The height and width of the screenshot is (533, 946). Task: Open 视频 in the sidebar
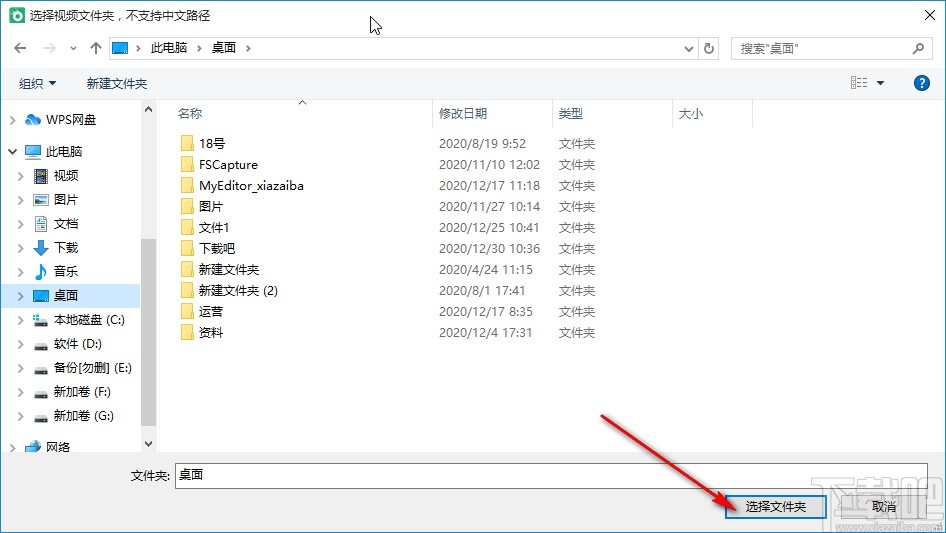pyautogui.click(x=66, y=176)
